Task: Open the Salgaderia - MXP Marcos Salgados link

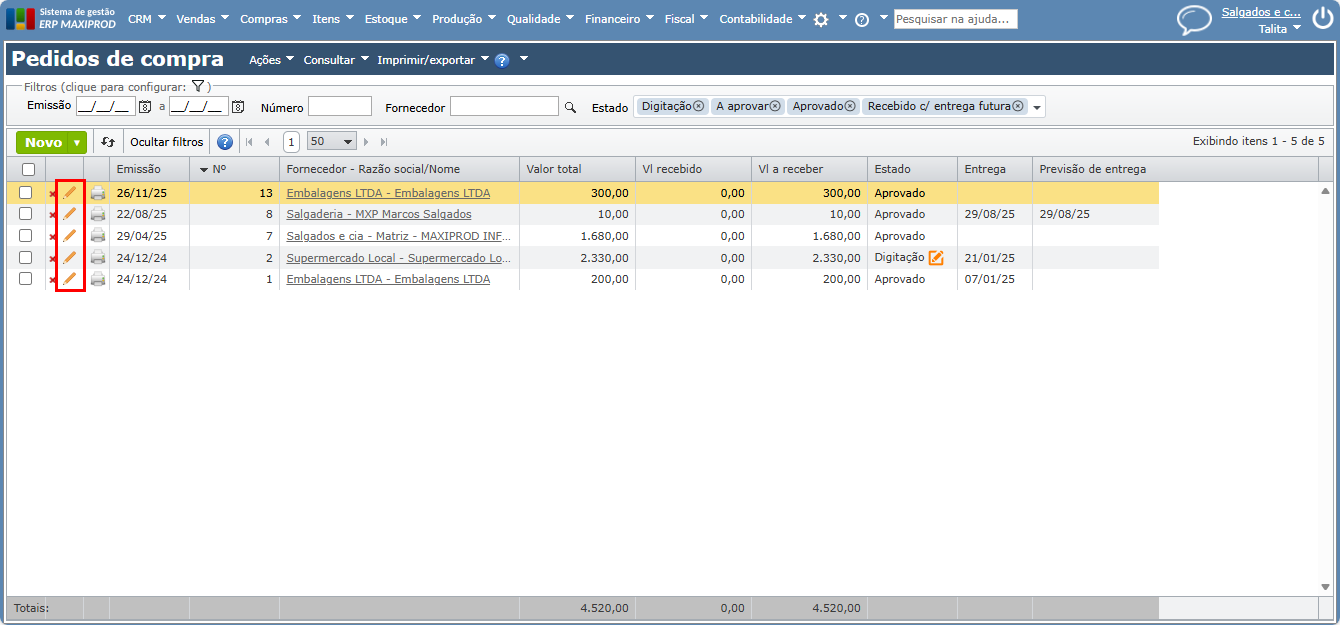Action: click(x=379, y=215)
